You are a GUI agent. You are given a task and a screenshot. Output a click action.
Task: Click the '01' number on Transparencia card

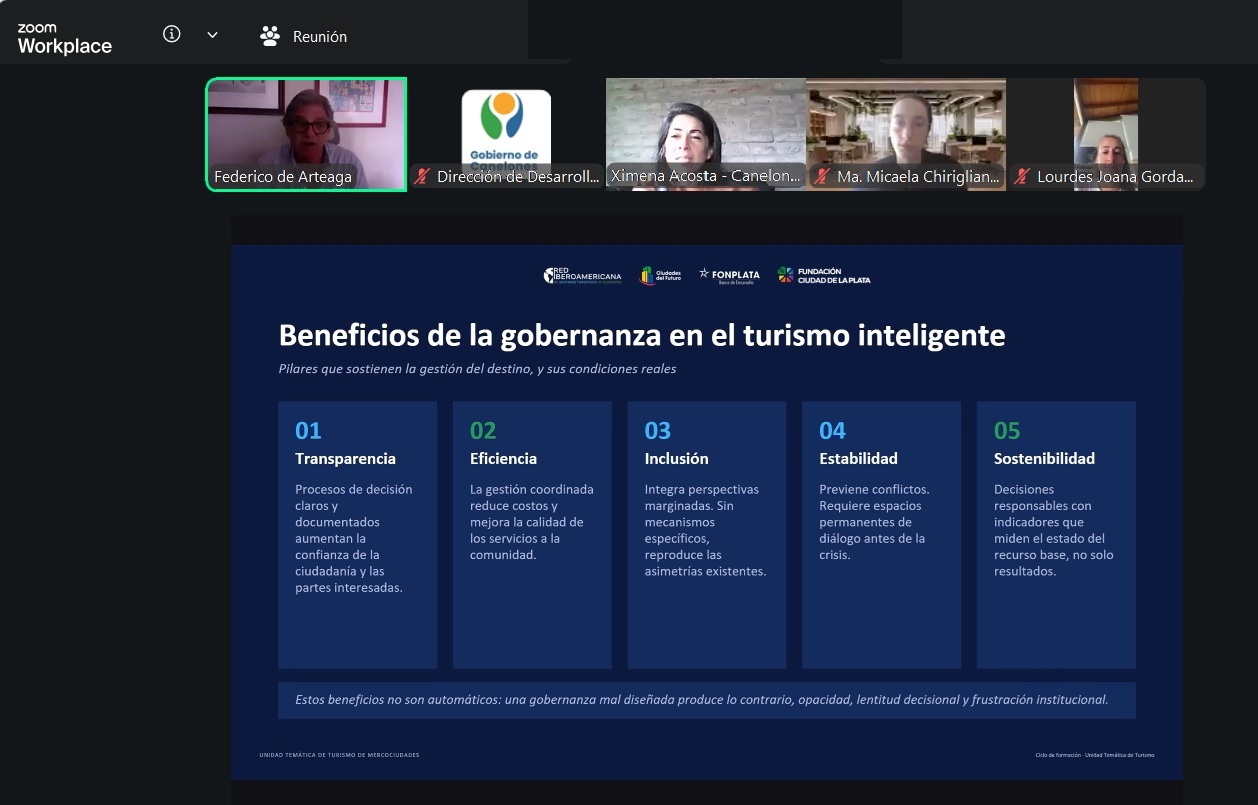308,431
